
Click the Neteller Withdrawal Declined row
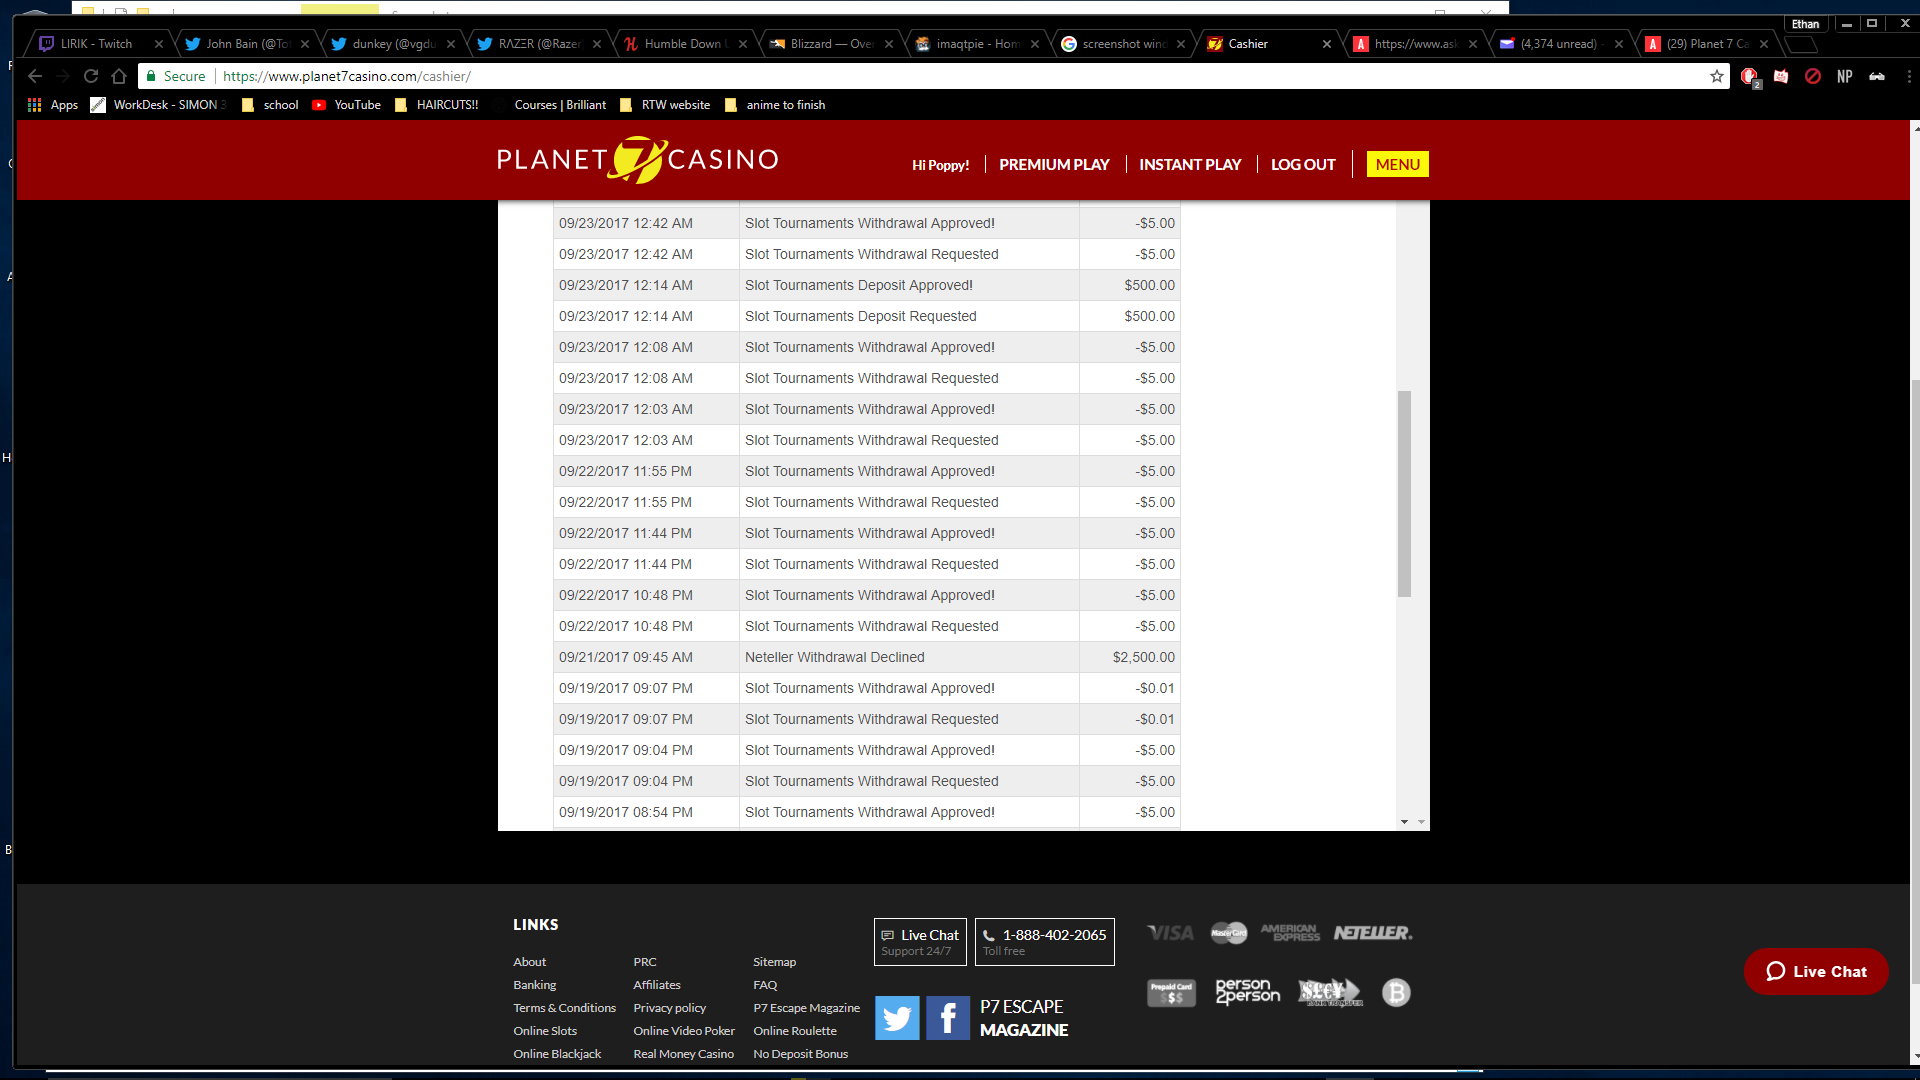pos(867,657)
